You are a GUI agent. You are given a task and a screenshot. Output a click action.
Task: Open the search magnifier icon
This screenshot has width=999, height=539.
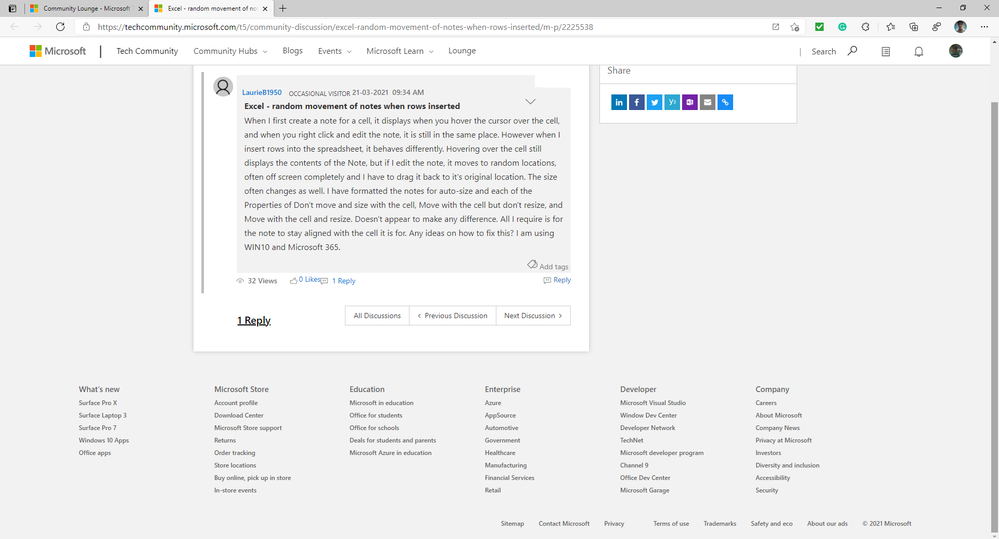(852, 51)
